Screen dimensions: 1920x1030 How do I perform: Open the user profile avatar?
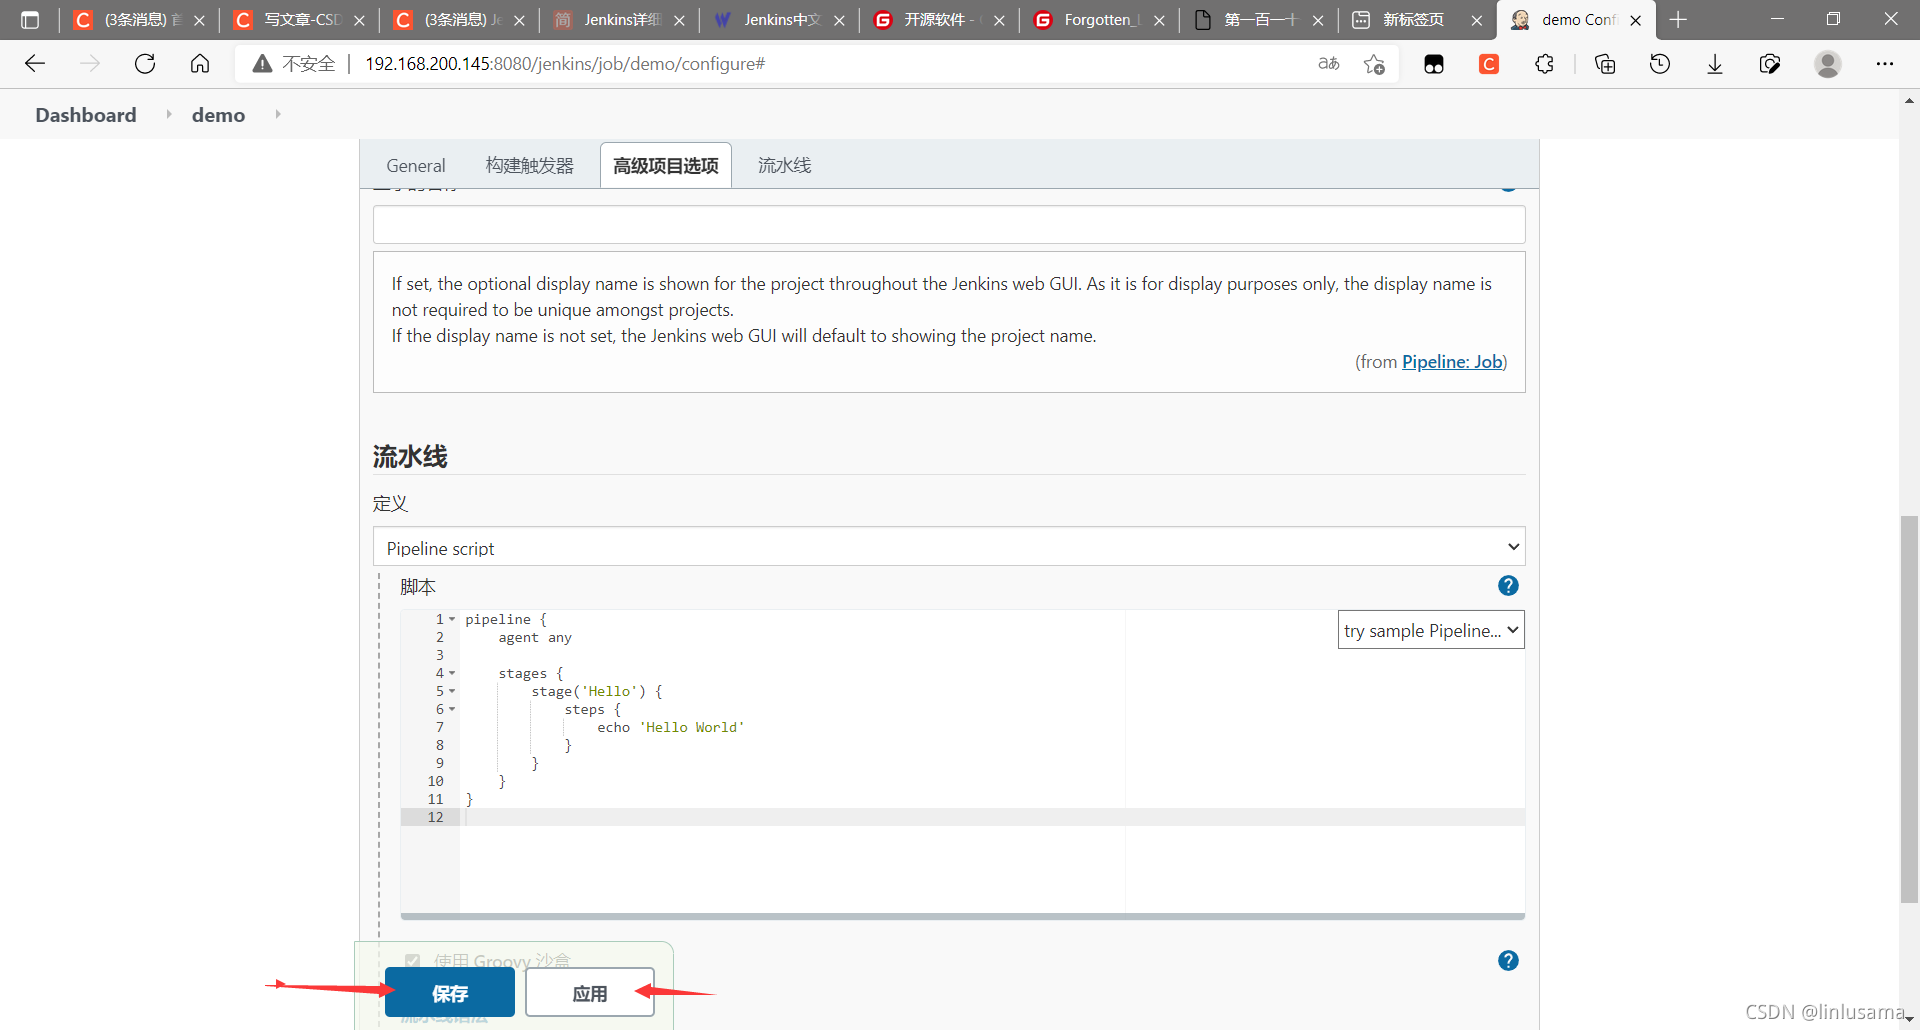coord(1828,64)
